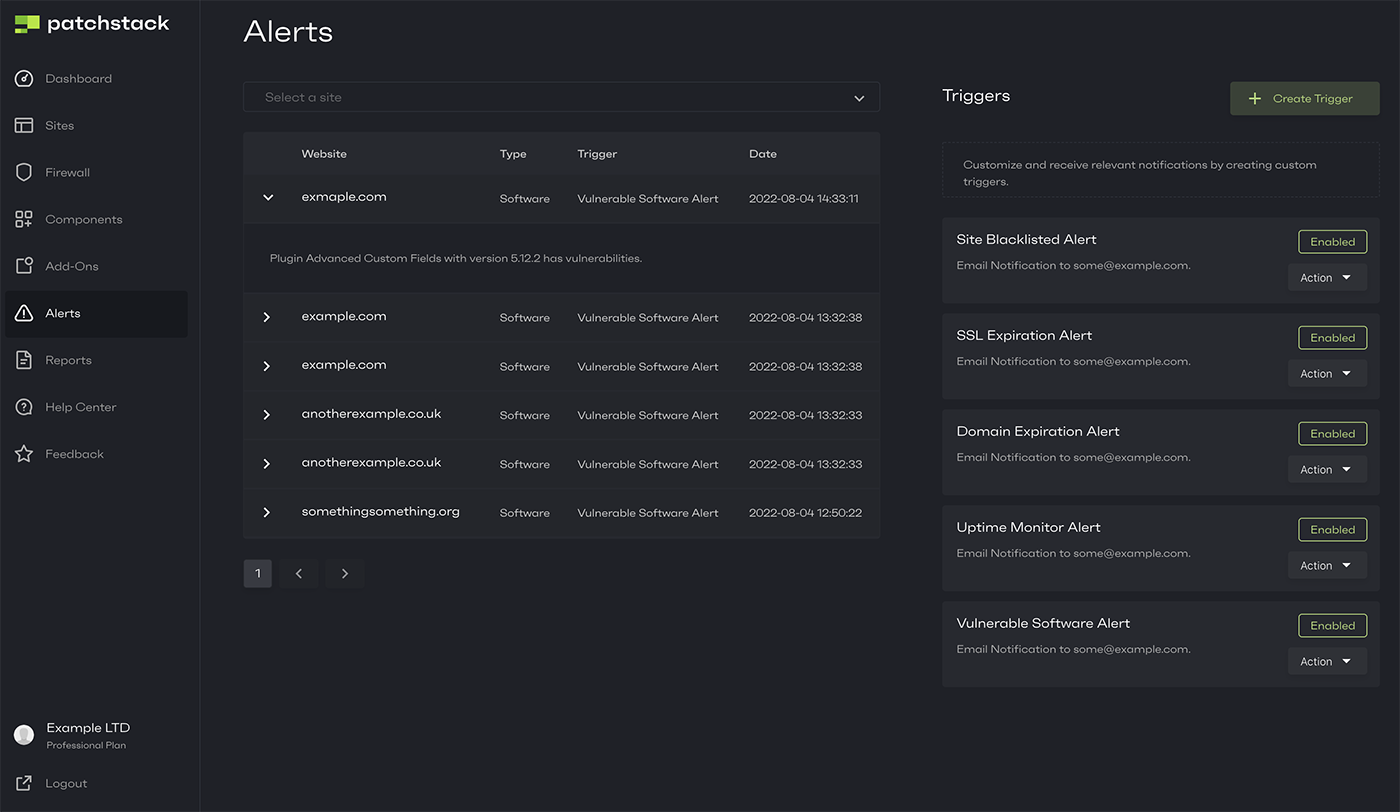Image resolution: width=1400 pixels, height=812 pixels.
Task: Click the Create Trigger button
Action: point(1304,99)
